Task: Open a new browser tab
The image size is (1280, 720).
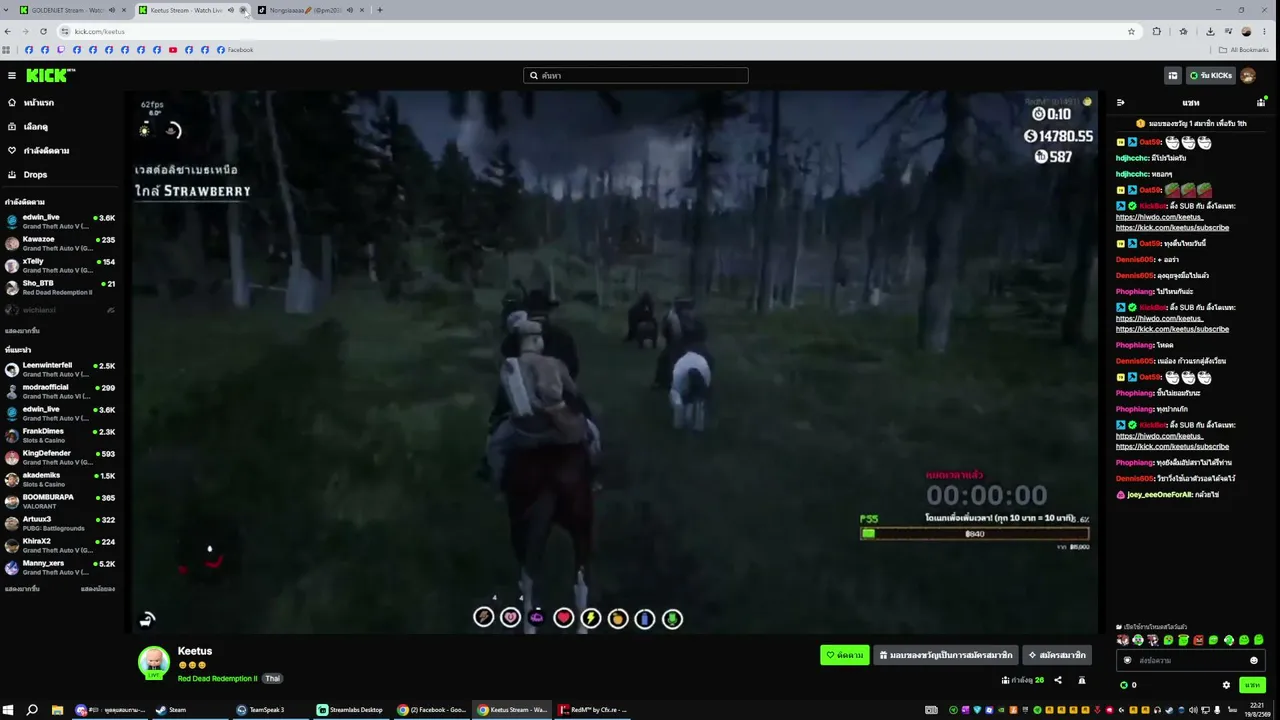Action: pyautogui.click(x=380, y=10)
